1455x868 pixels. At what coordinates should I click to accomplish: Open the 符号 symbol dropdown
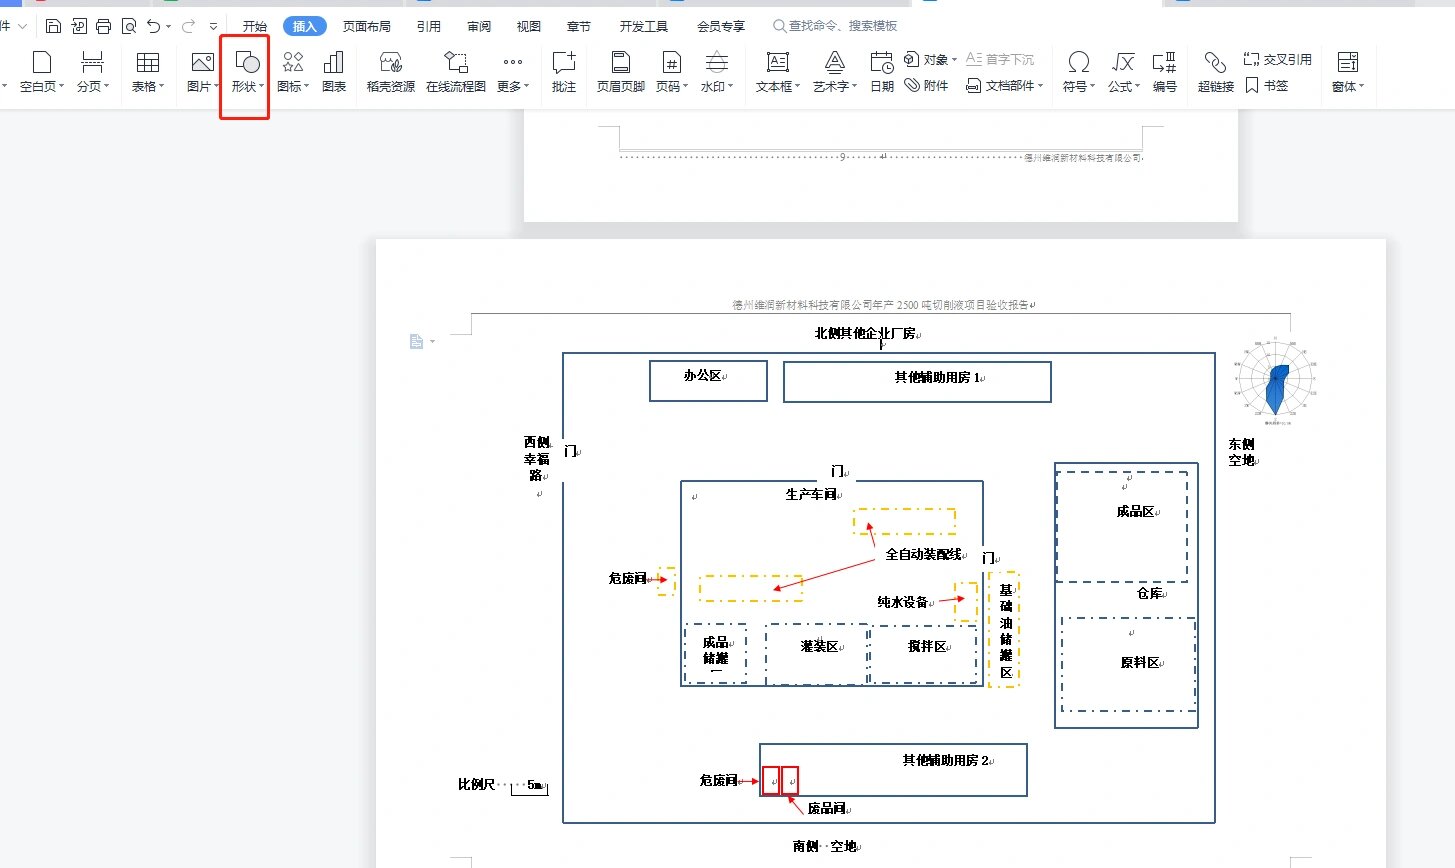1079,86
